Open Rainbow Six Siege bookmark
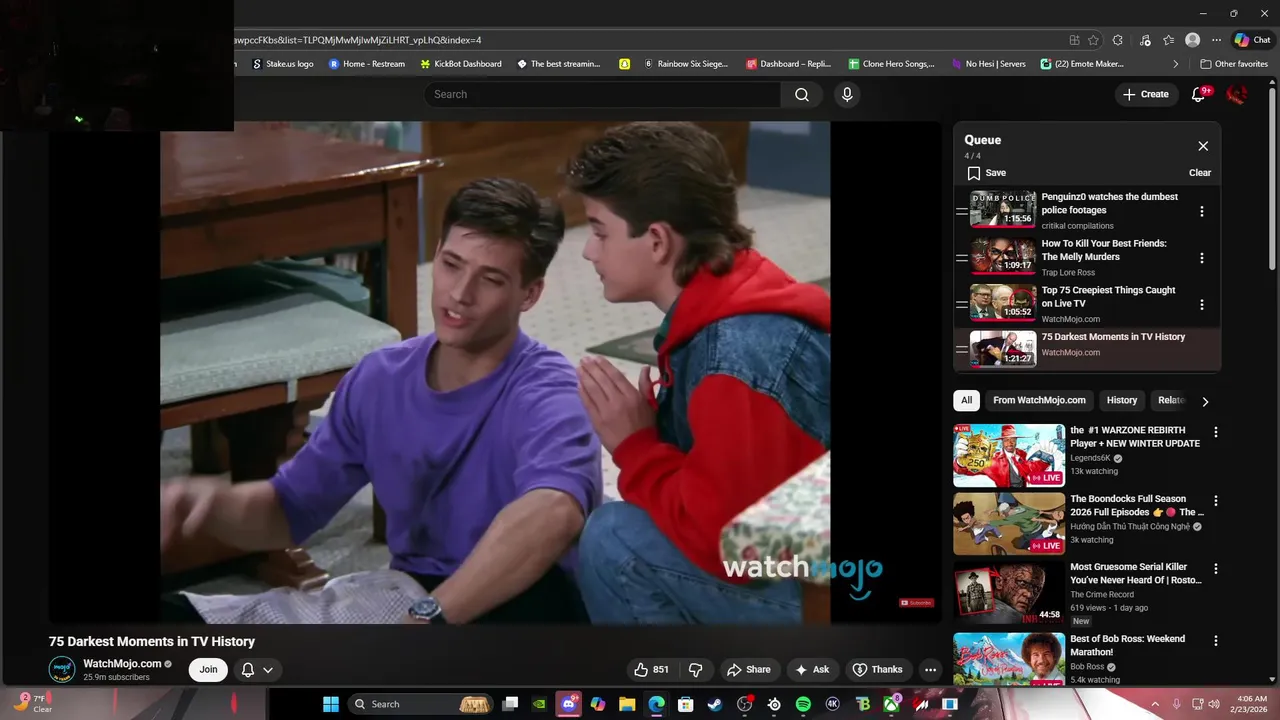The width and height of the screenshot is (1280, 720). pos(686,64)
